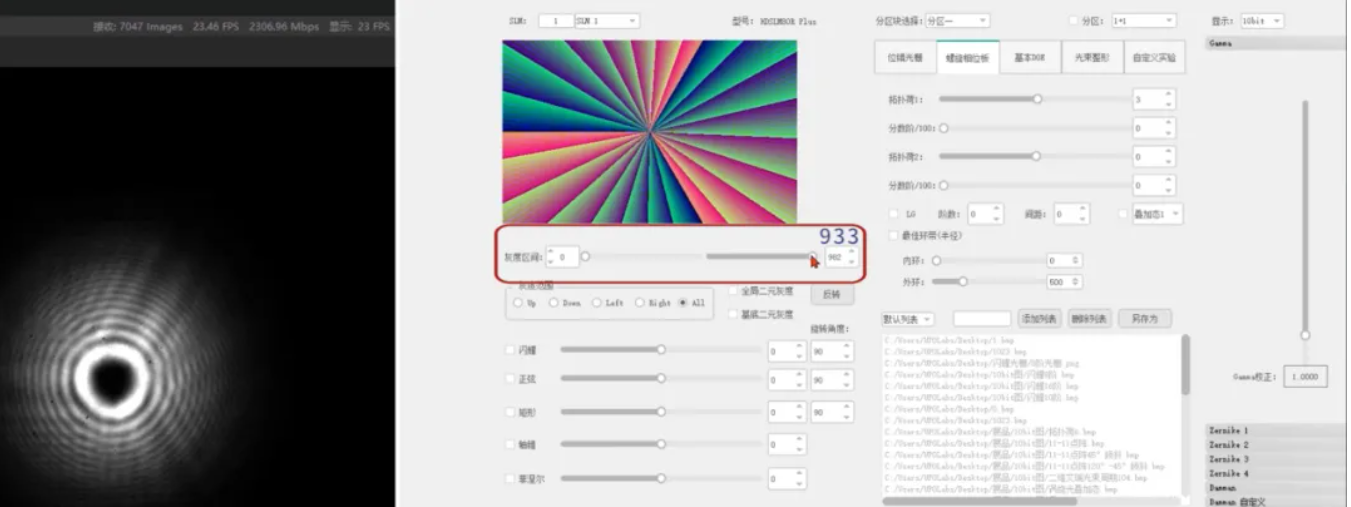Click the 闪耀 row slider handle
This screenshot has width=1351, height=507.
(x=661, y=349)
